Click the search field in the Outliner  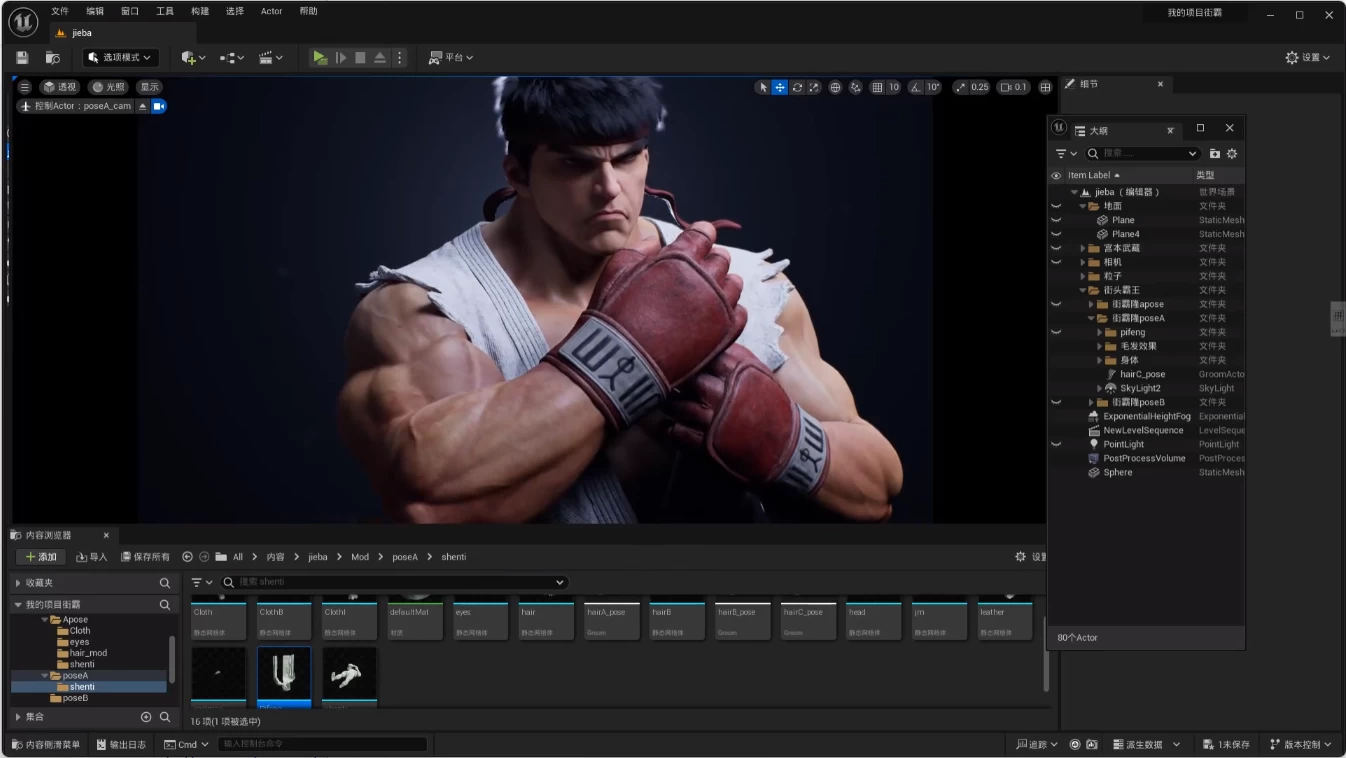click(x=1143, y=153)
